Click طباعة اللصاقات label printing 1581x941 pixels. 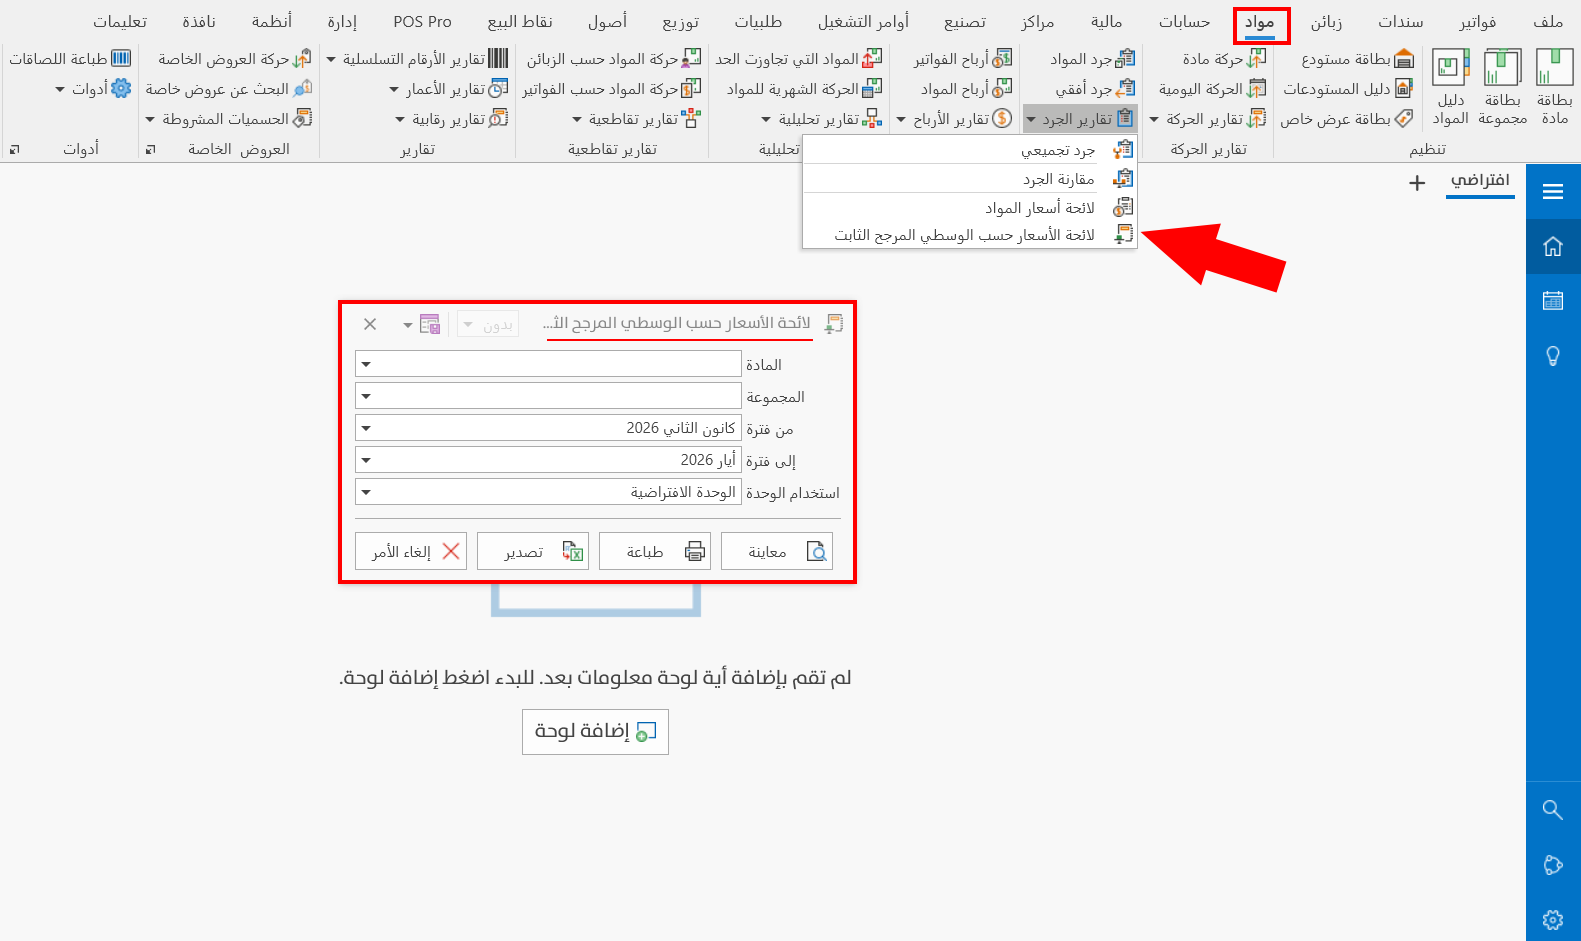point(70,59)
